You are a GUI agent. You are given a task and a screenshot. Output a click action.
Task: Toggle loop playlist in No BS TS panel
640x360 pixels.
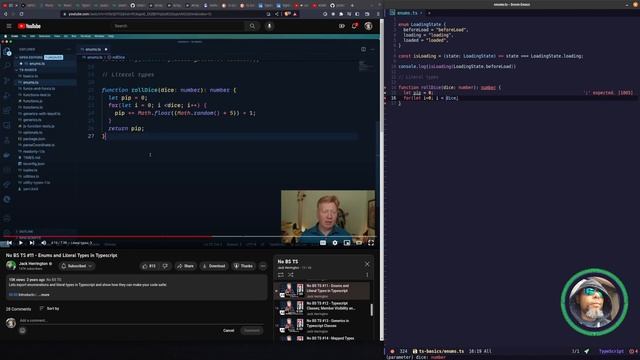[281, 275]
